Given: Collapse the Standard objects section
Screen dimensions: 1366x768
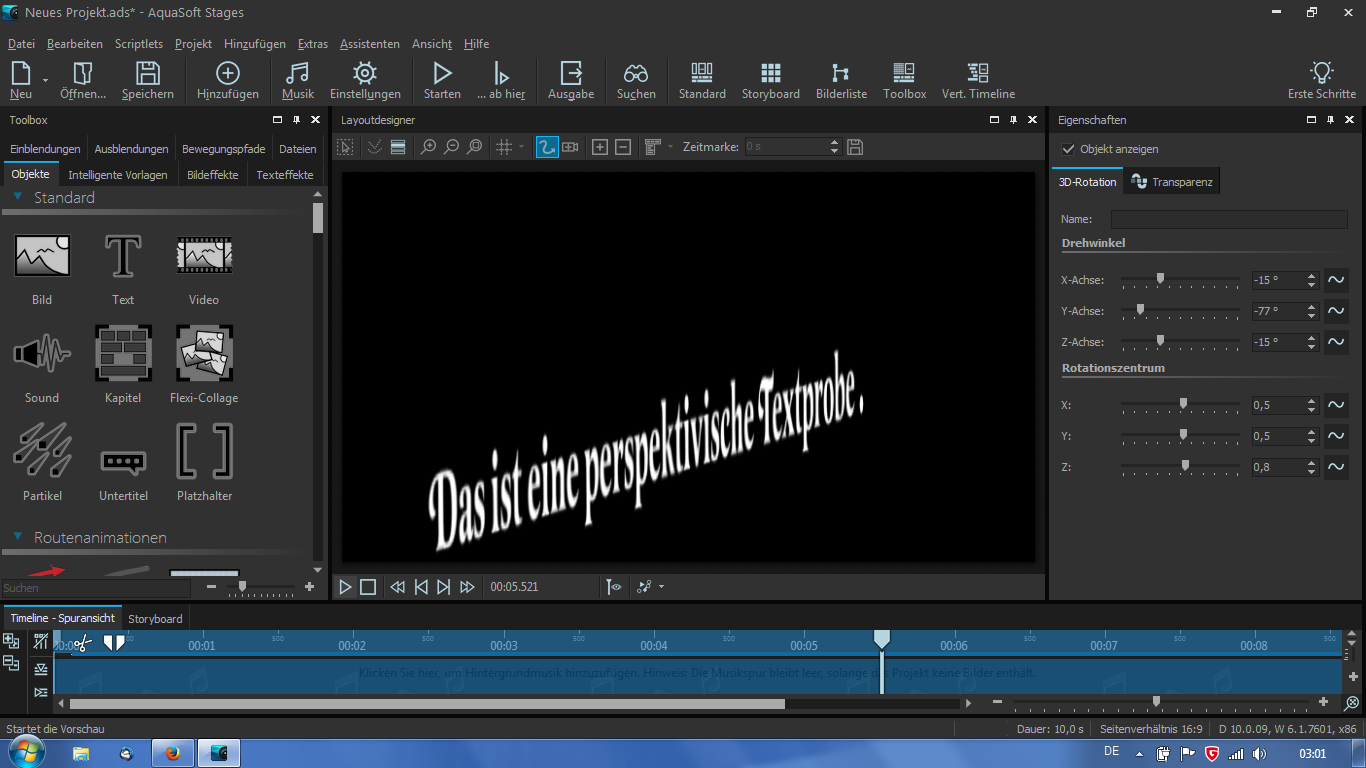Looking at the screenshot, I should (18, 197).
